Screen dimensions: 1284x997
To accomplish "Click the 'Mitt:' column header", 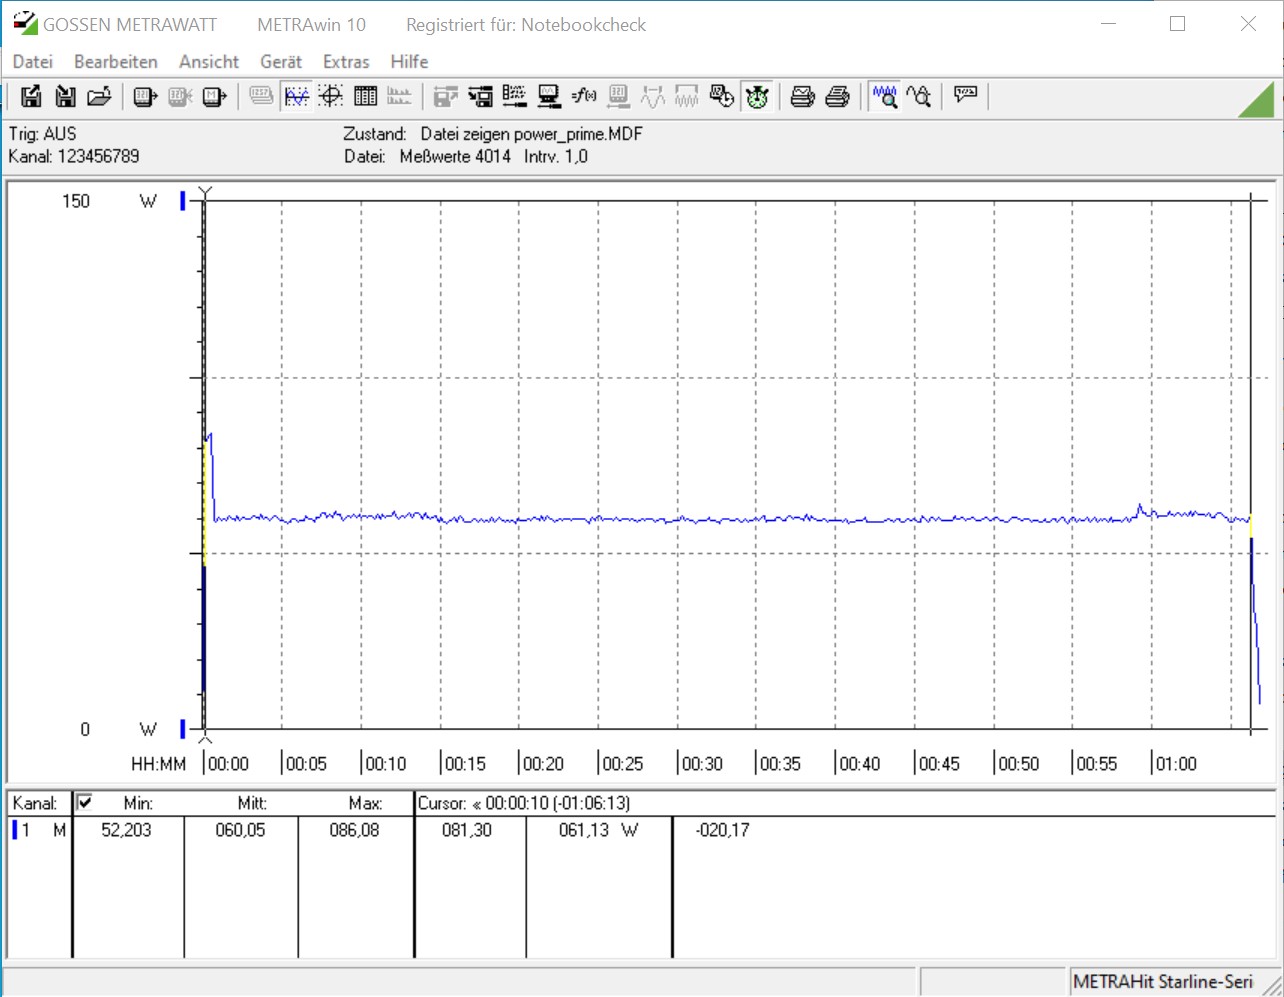I will tap(252, 804).
